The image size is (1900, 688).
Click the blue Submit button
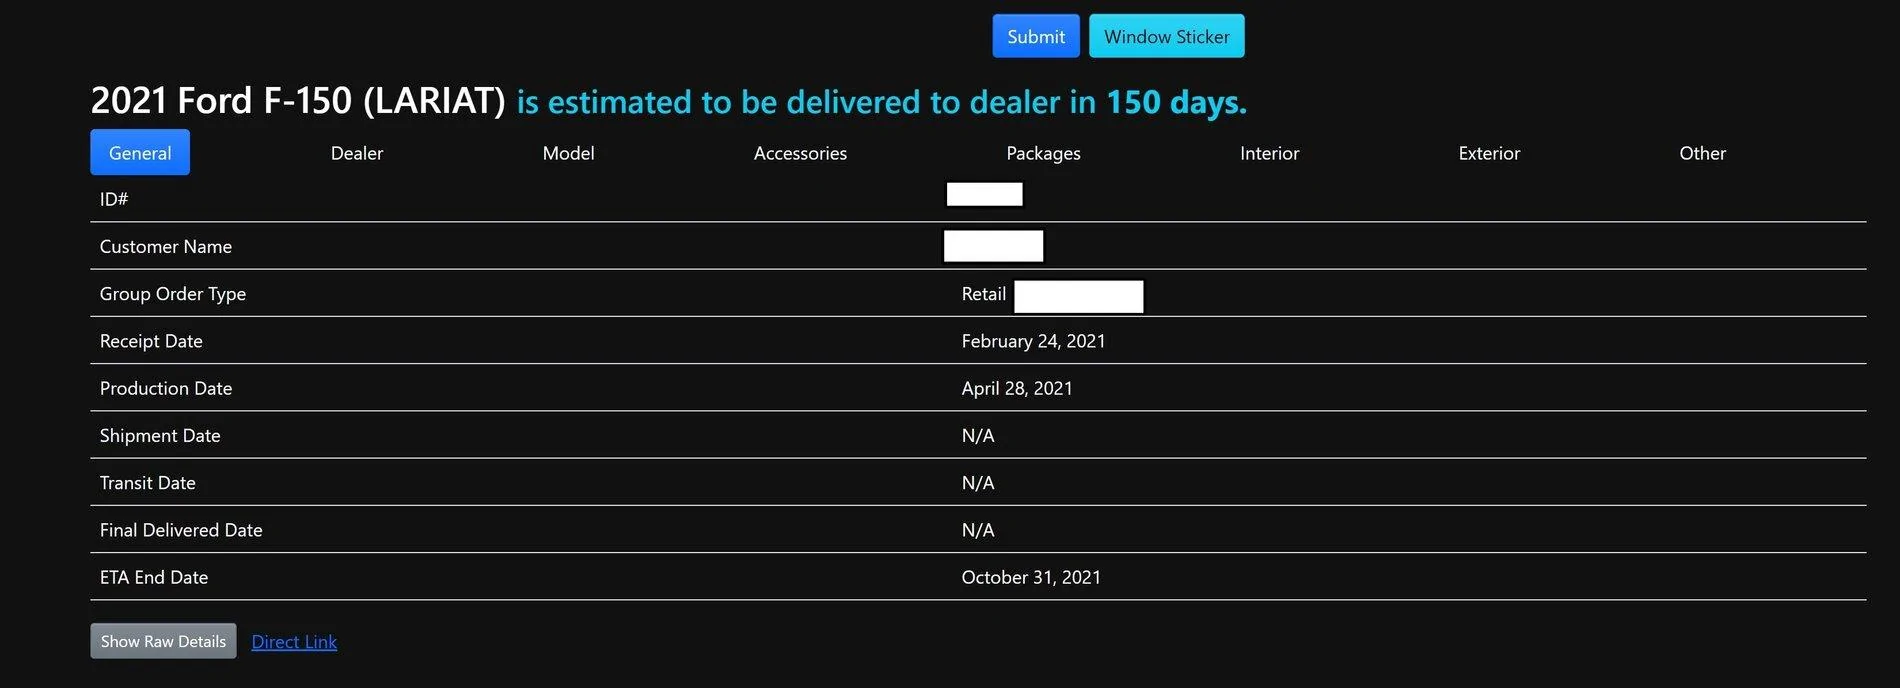point(1035,36)
